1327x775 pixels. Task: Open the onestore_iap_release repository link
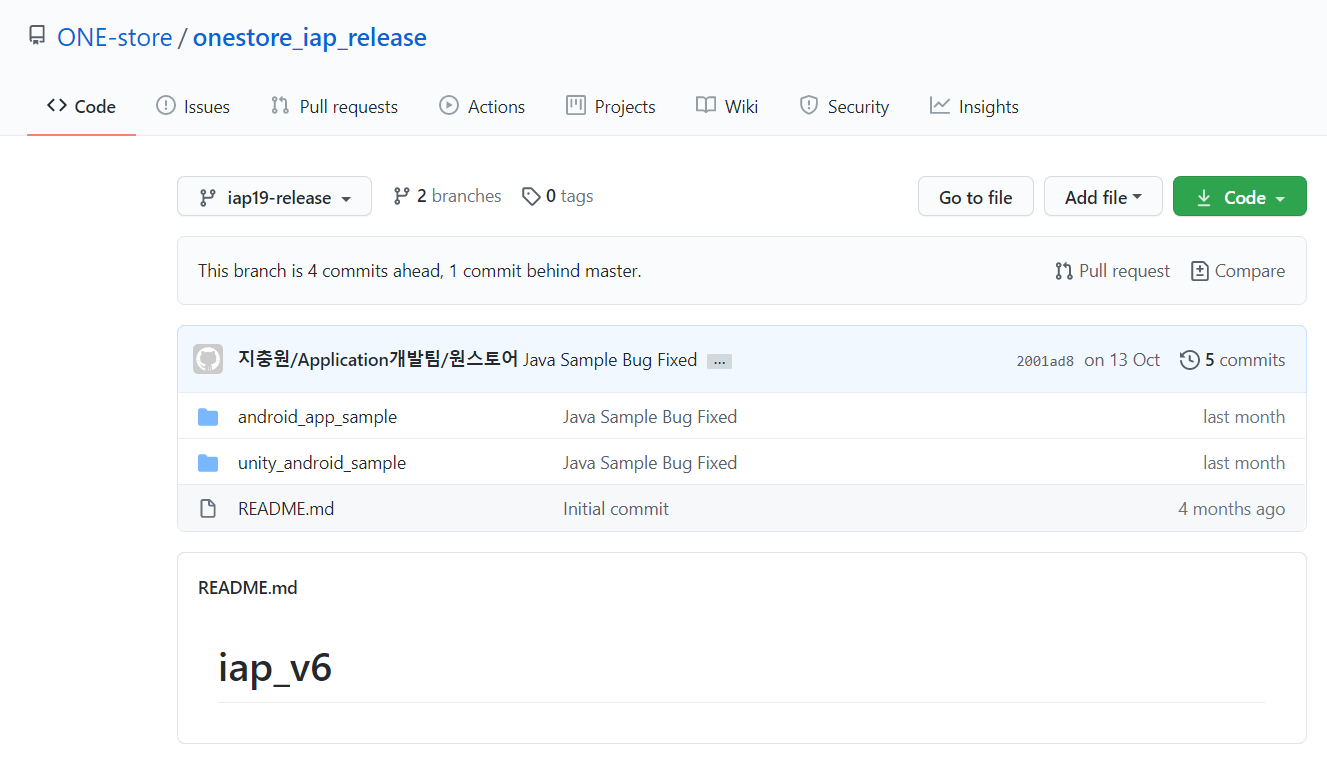click(309, 37)
